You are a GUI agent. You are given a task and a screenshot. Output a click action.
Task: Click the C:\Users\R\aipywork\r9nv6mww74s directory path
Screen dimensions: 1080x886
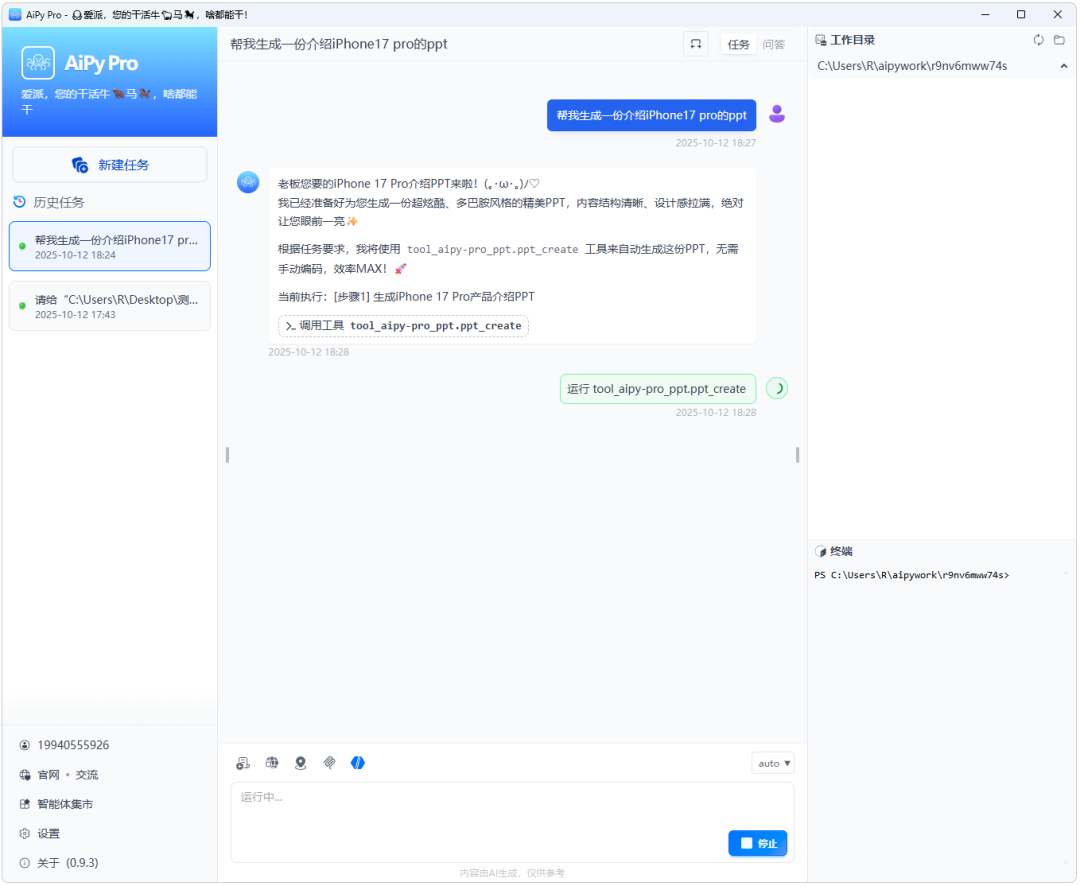click(912, 66)
